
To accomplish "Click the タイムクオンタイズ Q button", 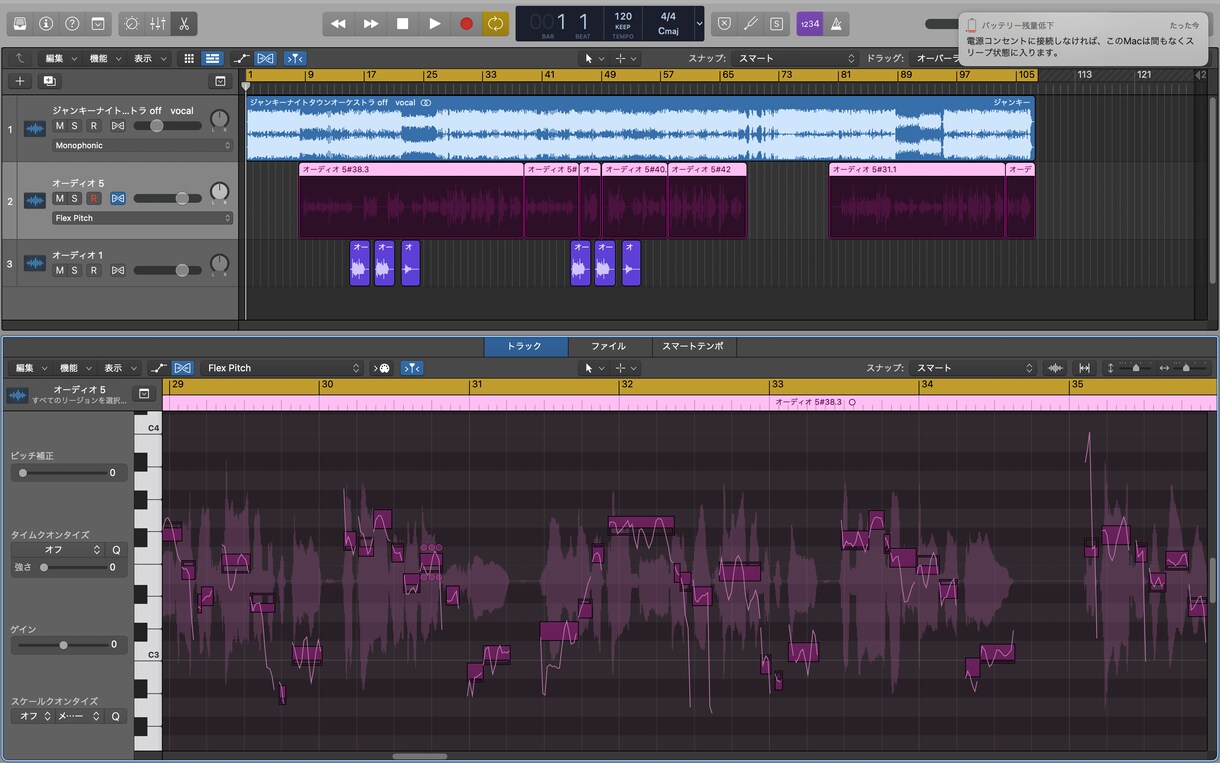I will (x=116, y=550).
